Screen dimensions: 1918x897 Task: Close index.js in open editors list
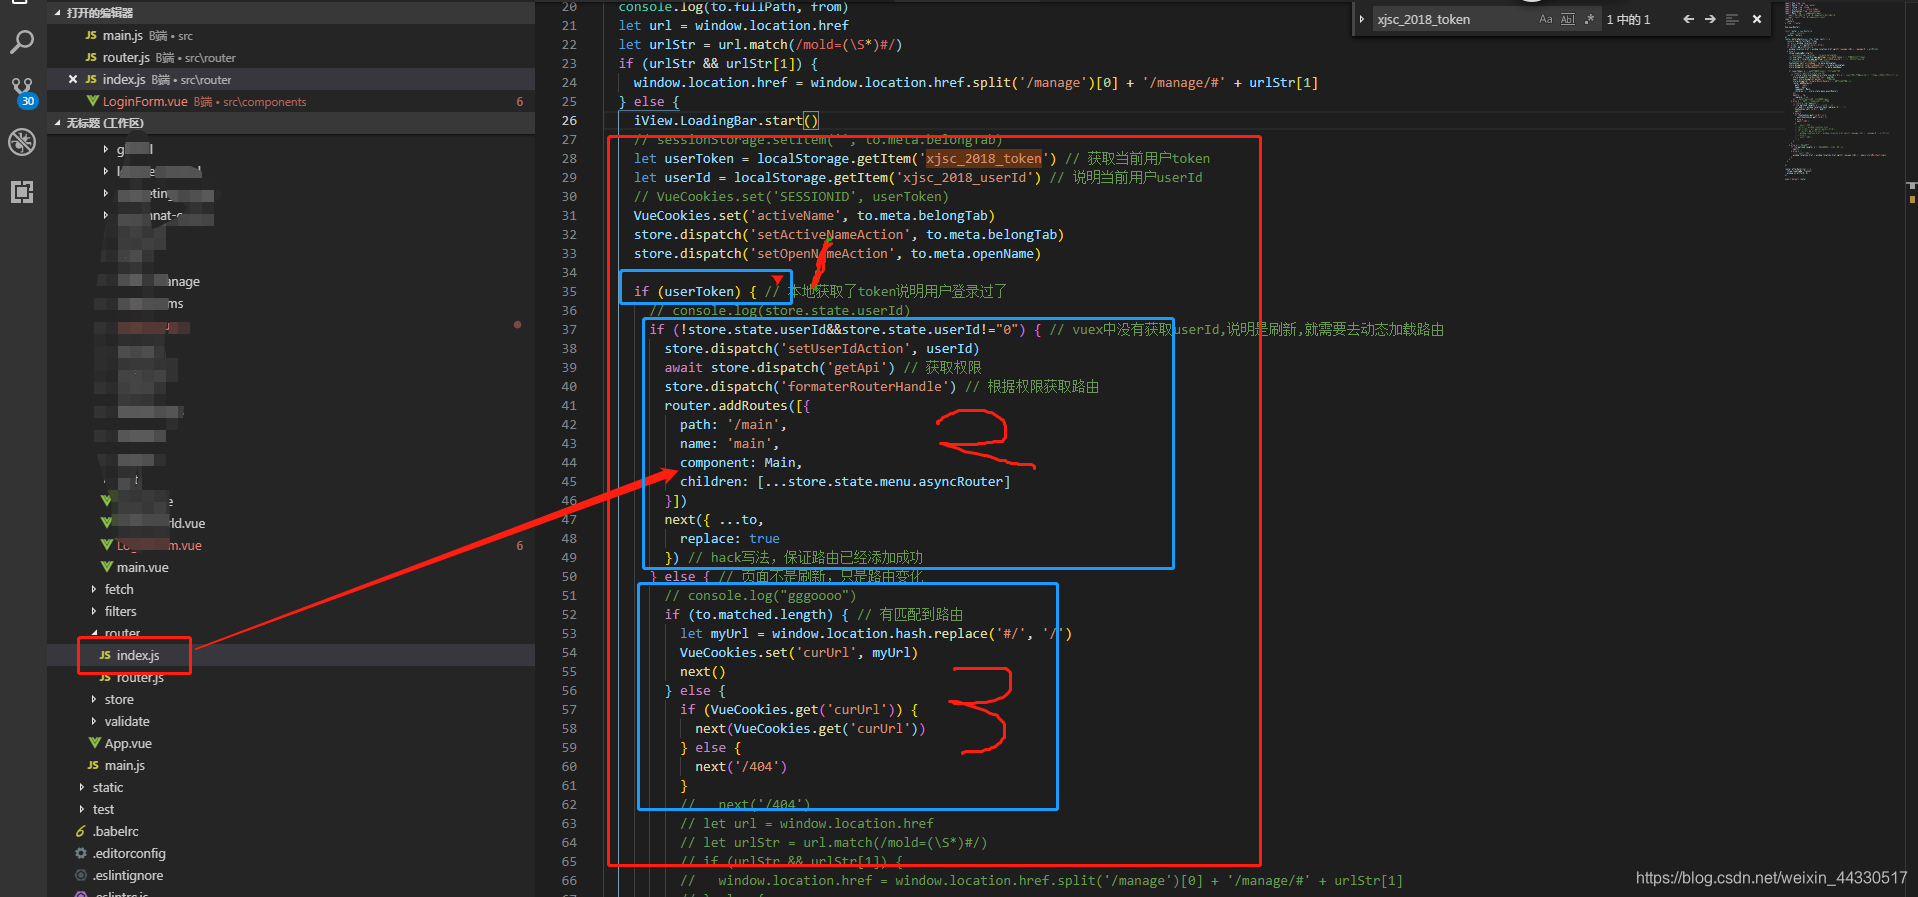73,79
